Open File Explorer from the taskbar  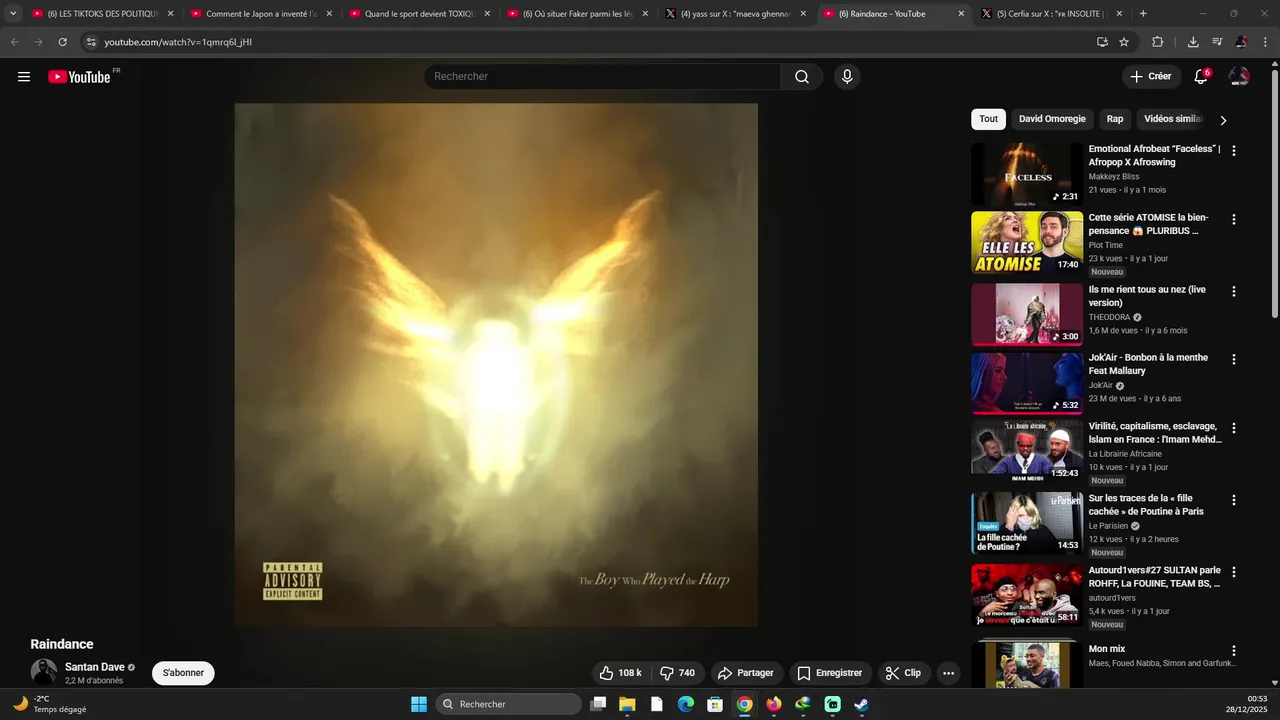click(627, 704)
